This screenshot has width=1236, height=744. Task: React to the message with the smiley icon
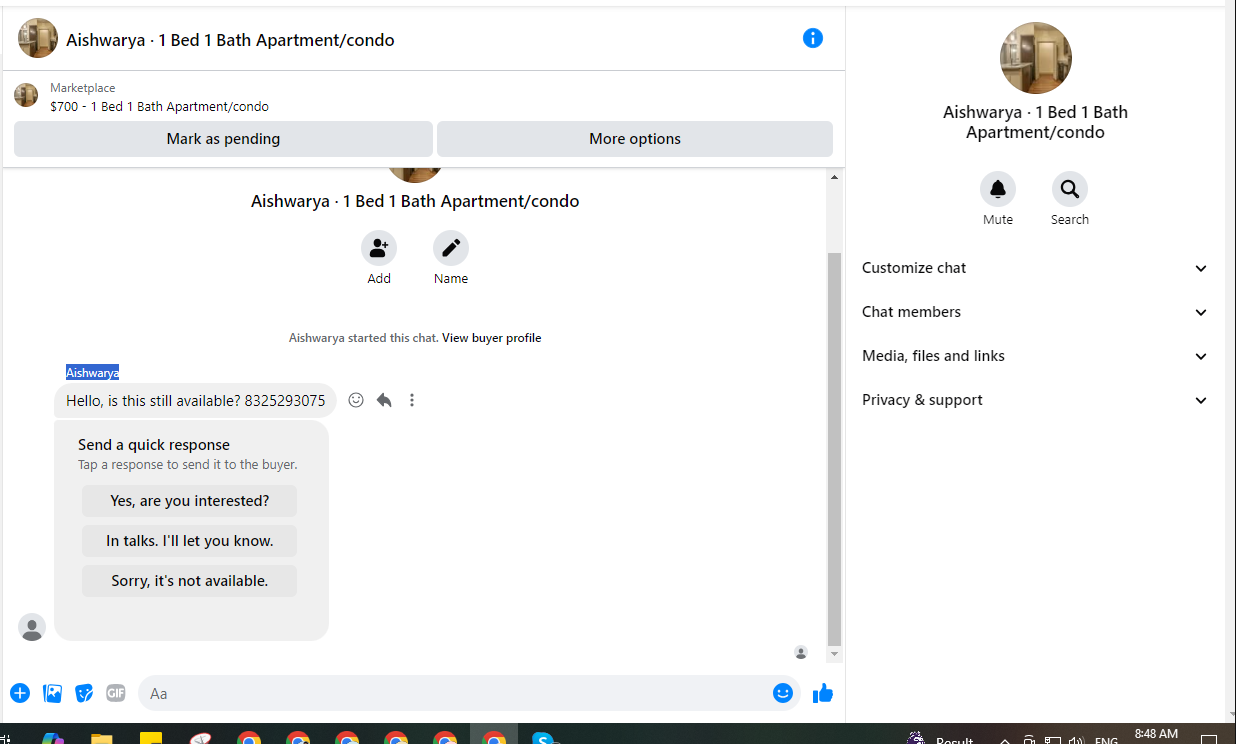pos(356,400)
